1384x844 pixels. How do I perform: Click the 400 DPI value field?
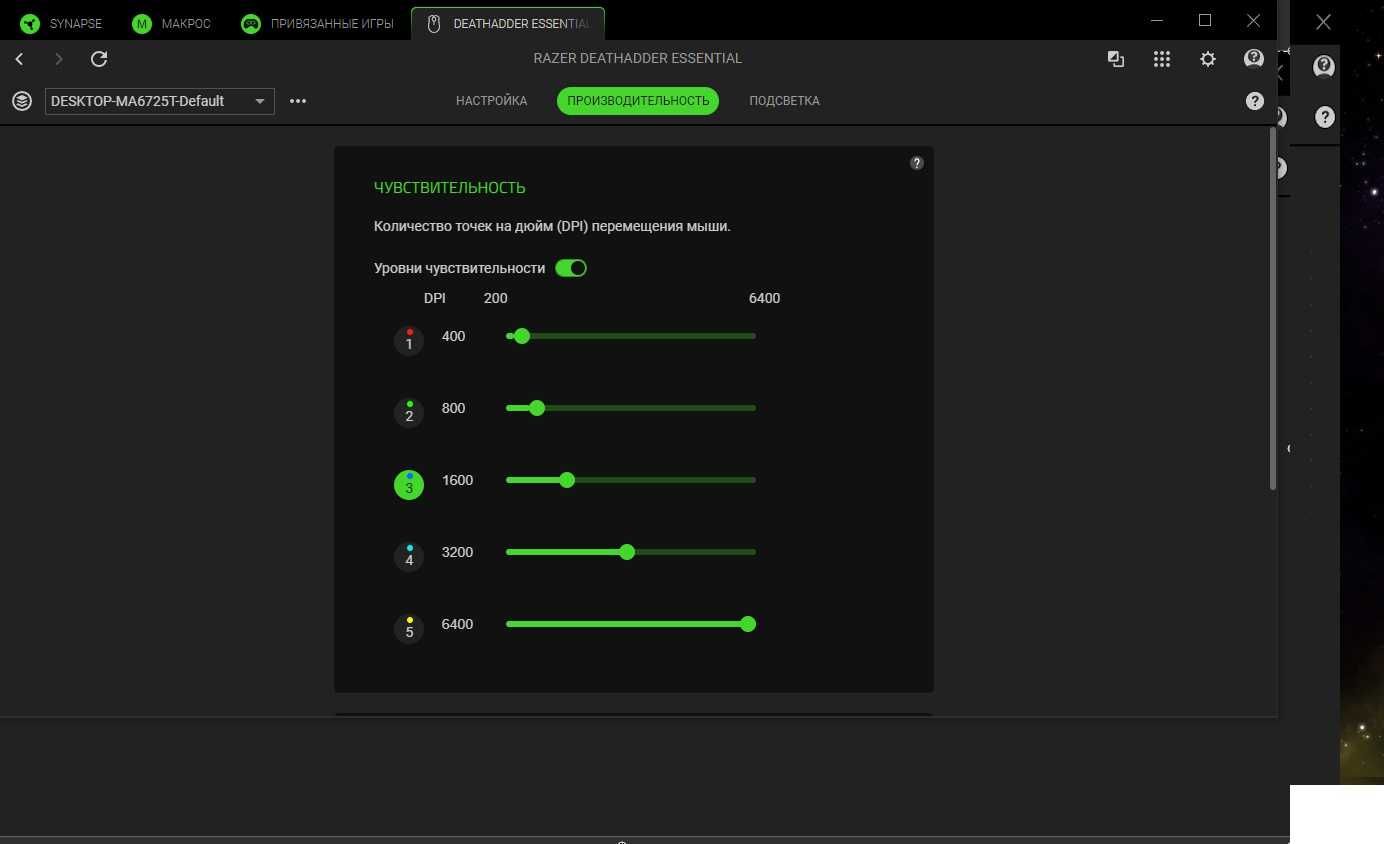point(454,336)
